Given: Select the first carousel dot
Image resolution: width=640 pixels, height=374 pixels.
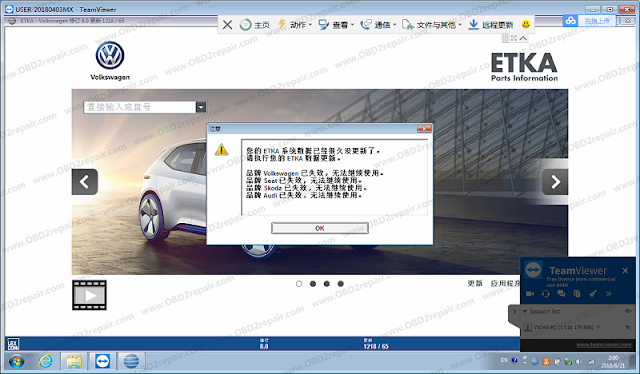Looking at the screenshot, I should (299, 284).
